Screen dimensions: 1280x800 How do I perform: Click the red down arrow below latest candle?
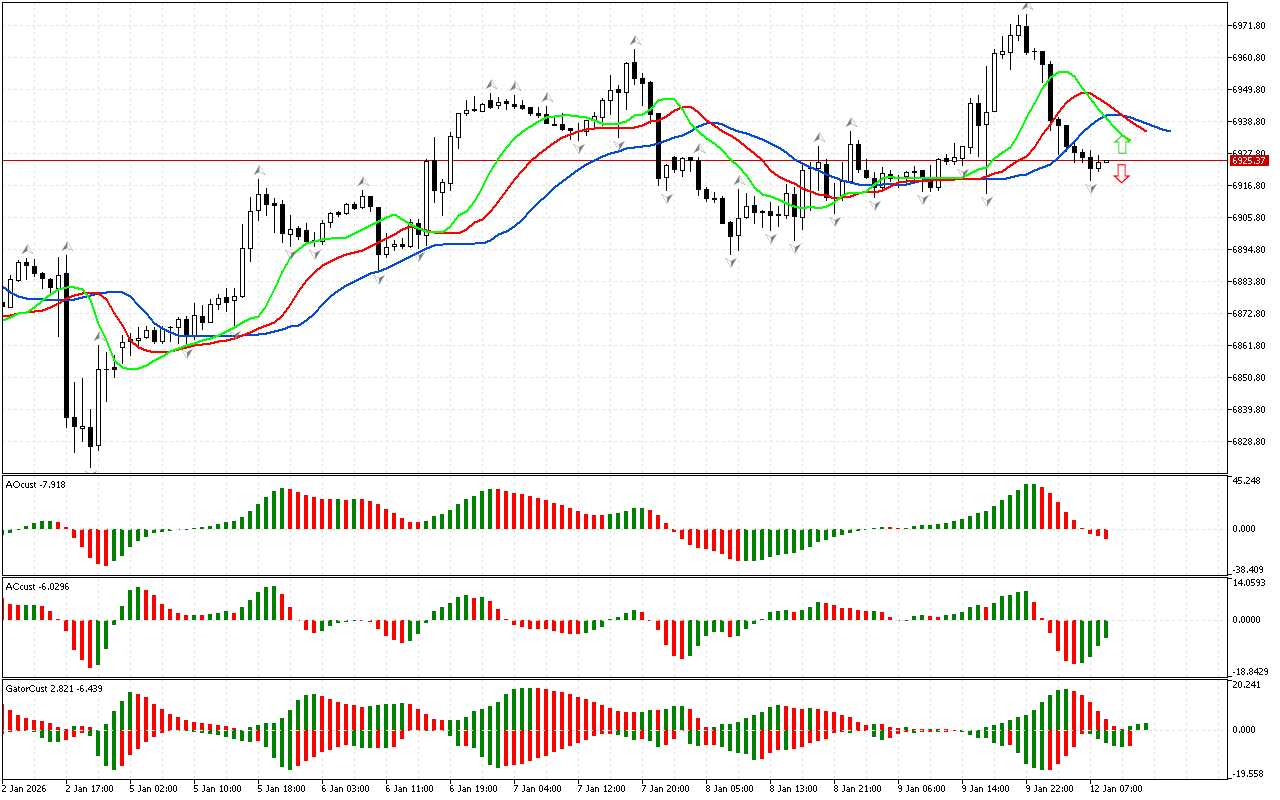[1122, 174]
